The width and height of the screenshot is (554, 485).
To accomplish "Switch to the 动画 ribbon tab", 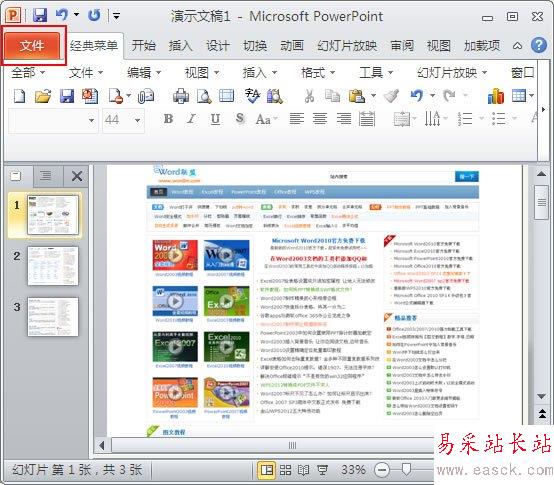I will (292, 46).
